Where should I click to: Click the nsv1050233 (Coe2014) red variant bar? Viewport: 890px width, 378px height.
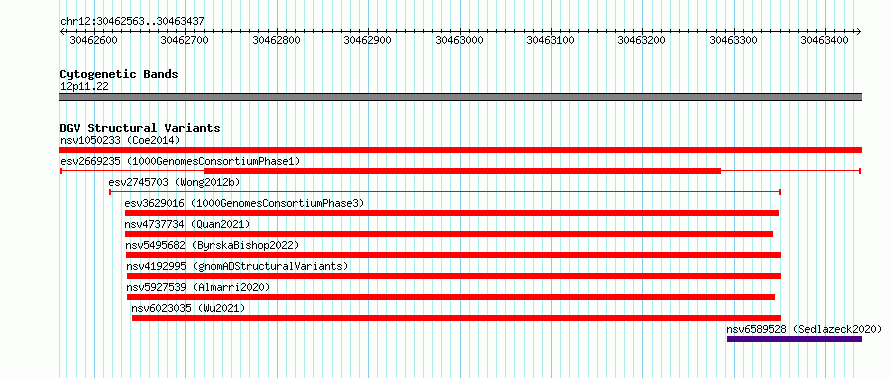tap(460, 150)
